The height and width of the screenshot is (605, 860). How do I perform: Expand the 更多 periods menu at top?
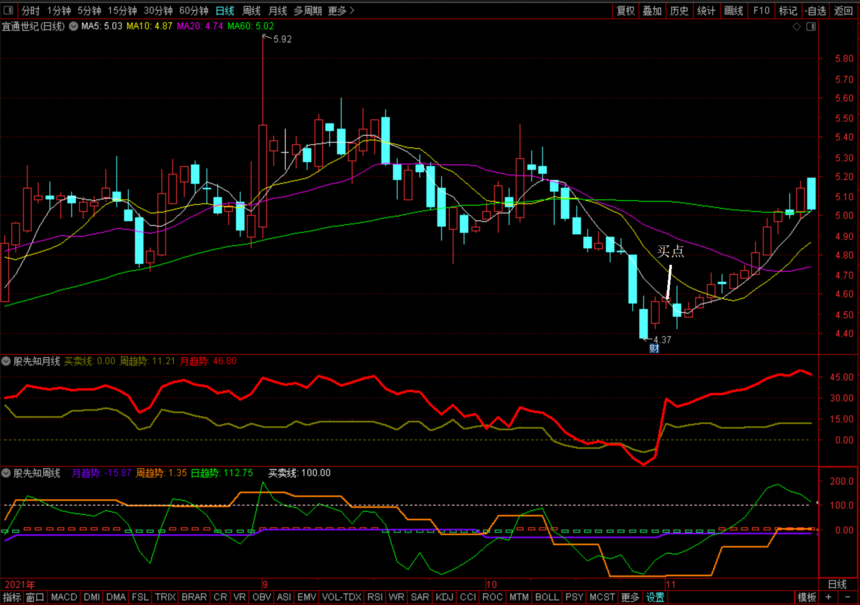pos(341,10)
